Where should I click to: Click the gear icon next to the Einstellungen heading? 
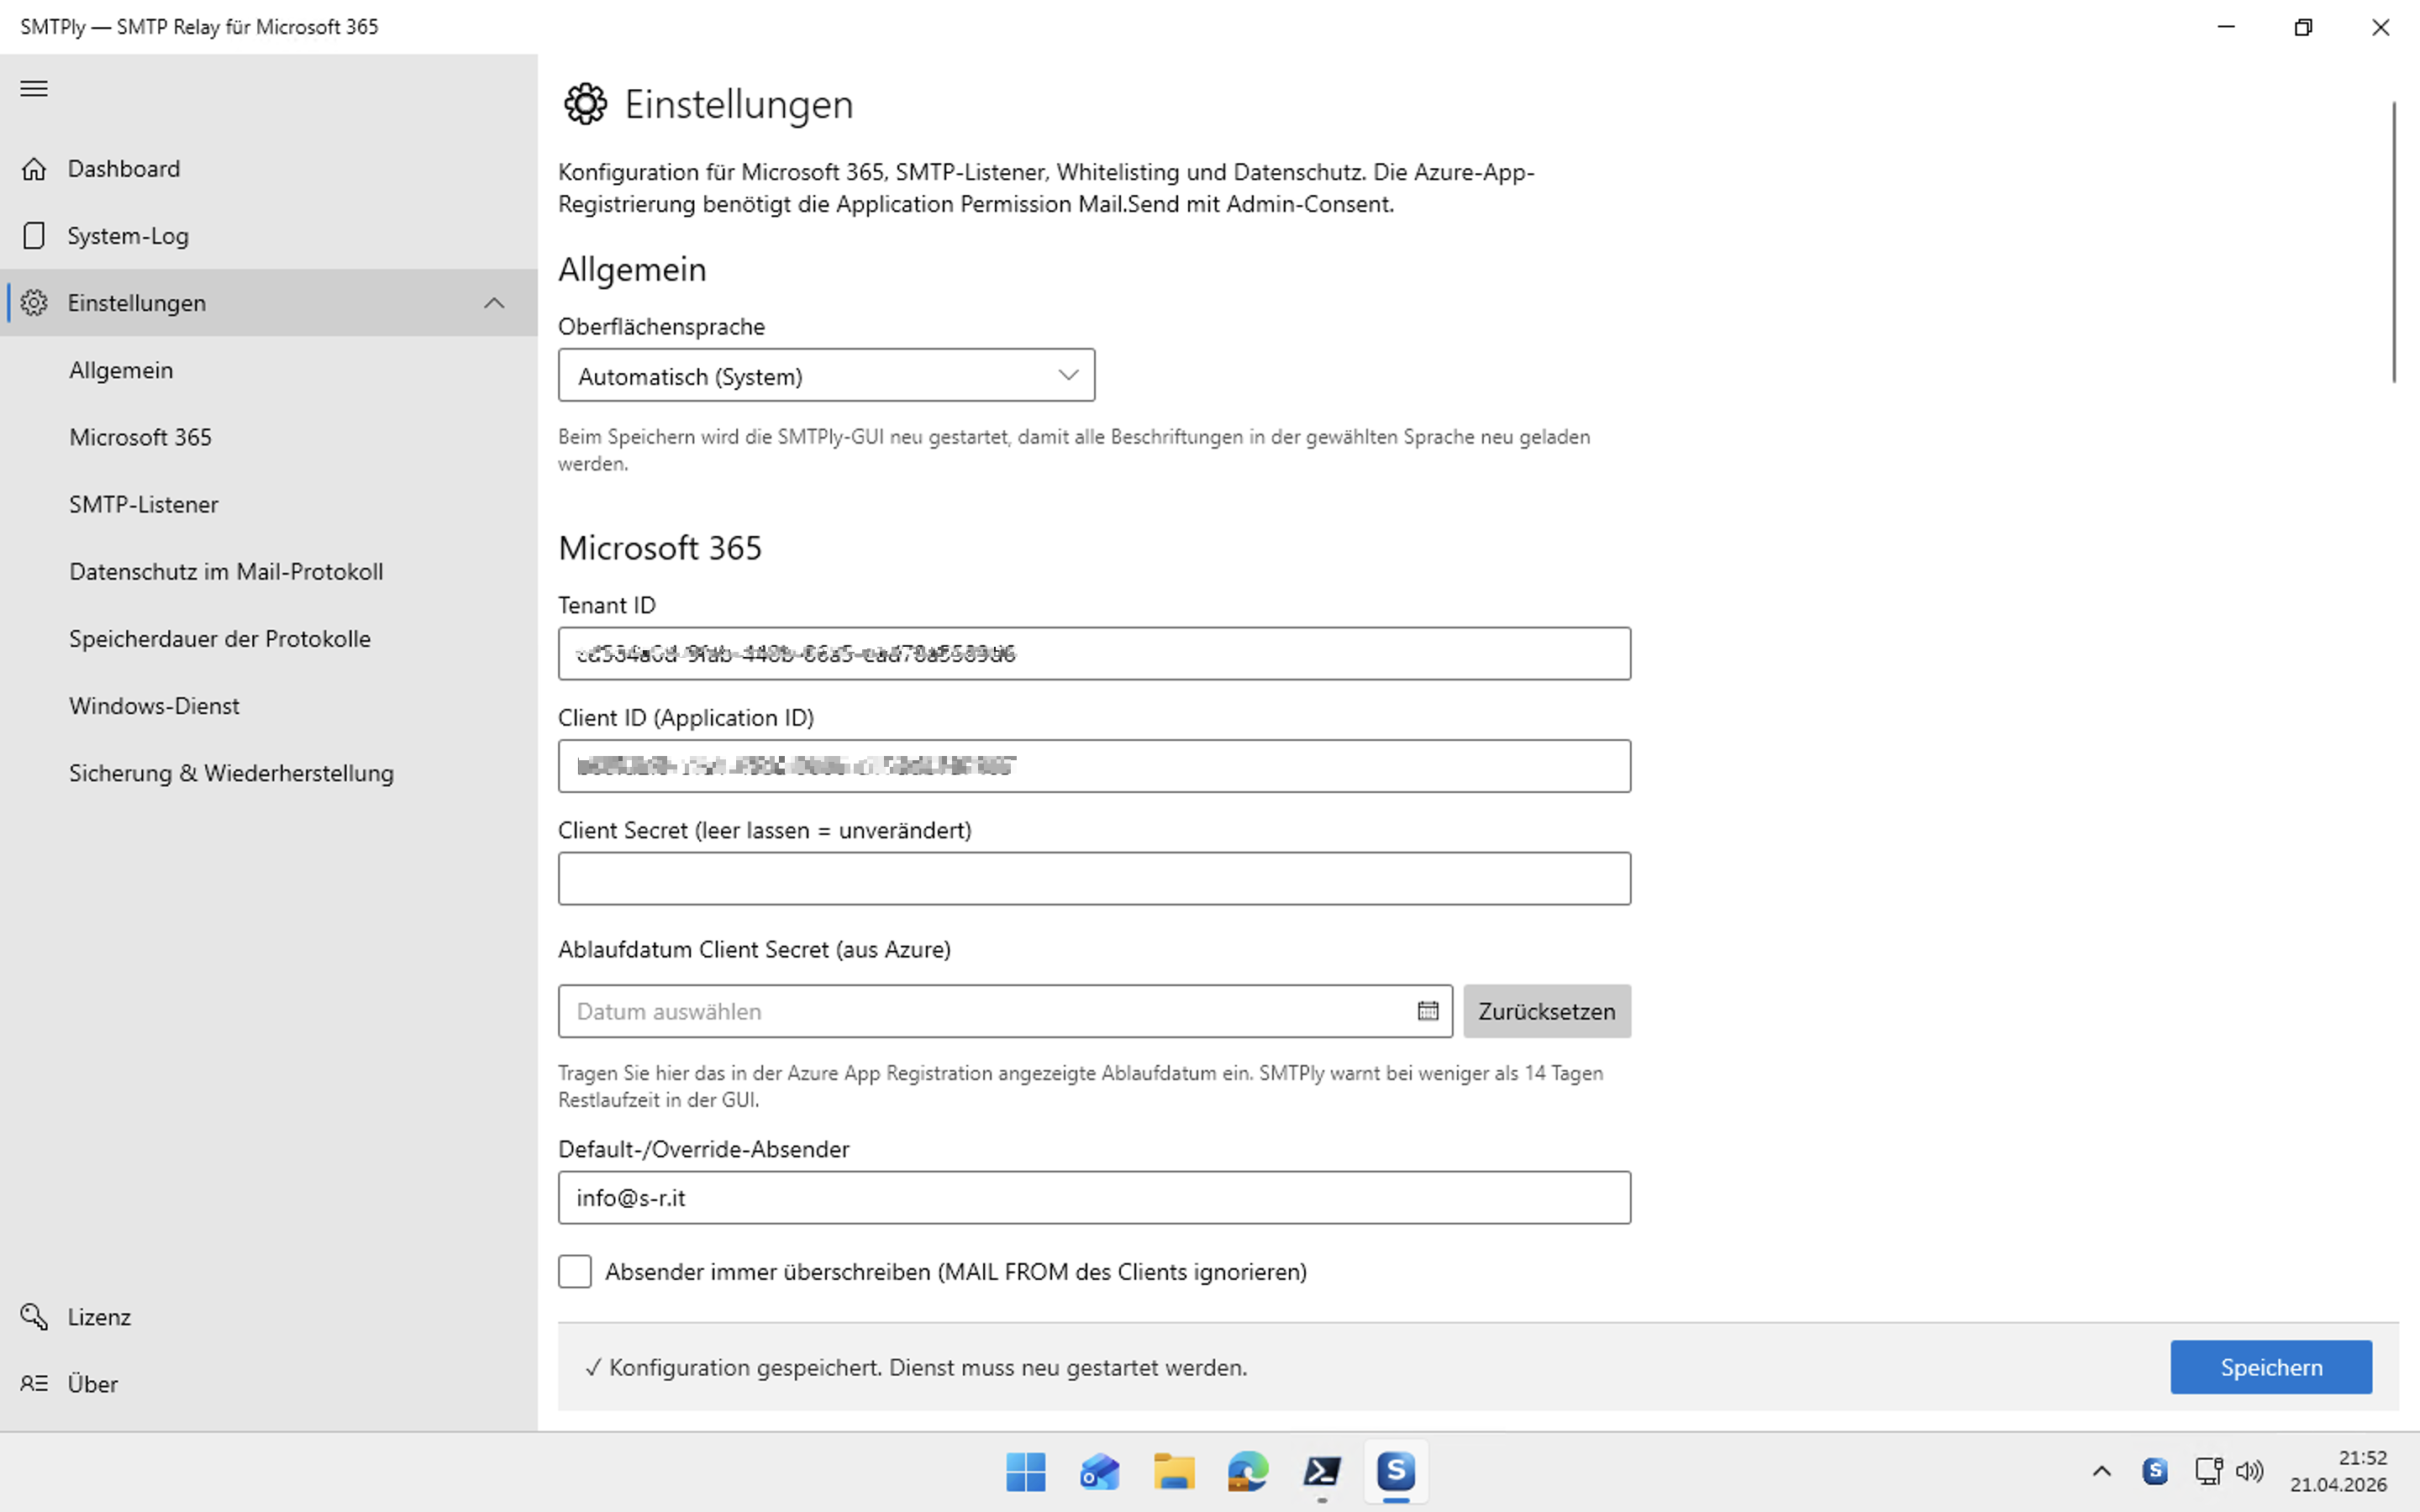point(586,103)
